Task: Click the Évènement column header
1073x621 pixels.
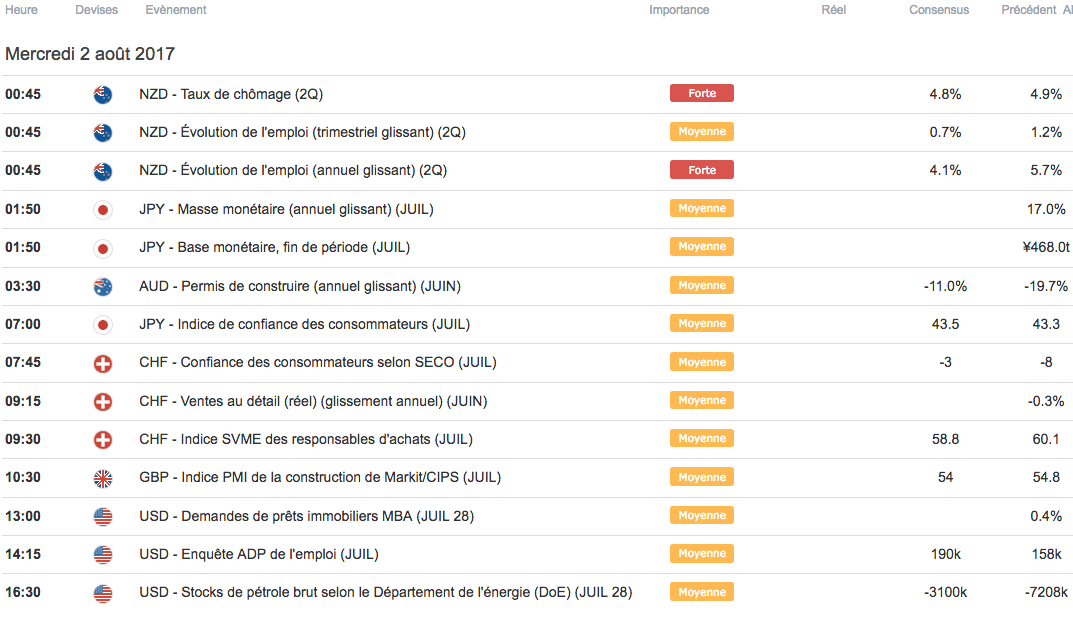Action: pos(176,10)
